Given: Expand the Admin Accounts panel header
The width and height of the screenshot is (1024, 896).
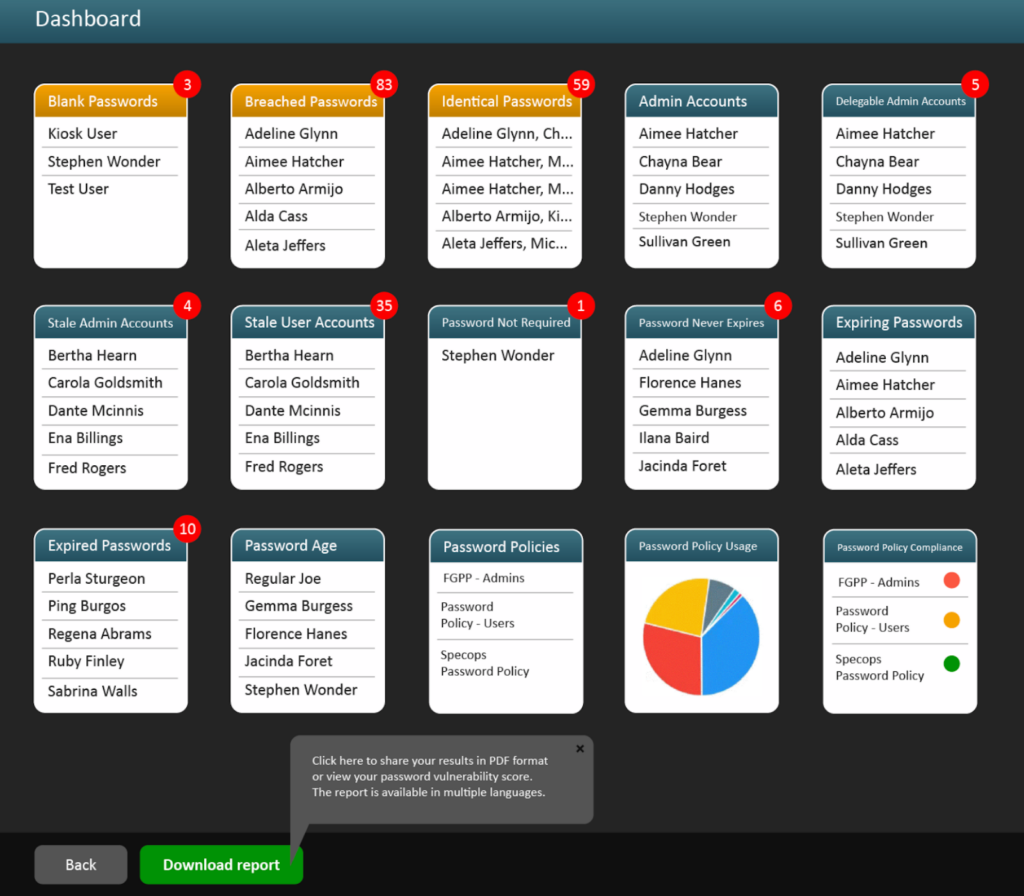Looking at the screenshot, I should coord(700,101).
